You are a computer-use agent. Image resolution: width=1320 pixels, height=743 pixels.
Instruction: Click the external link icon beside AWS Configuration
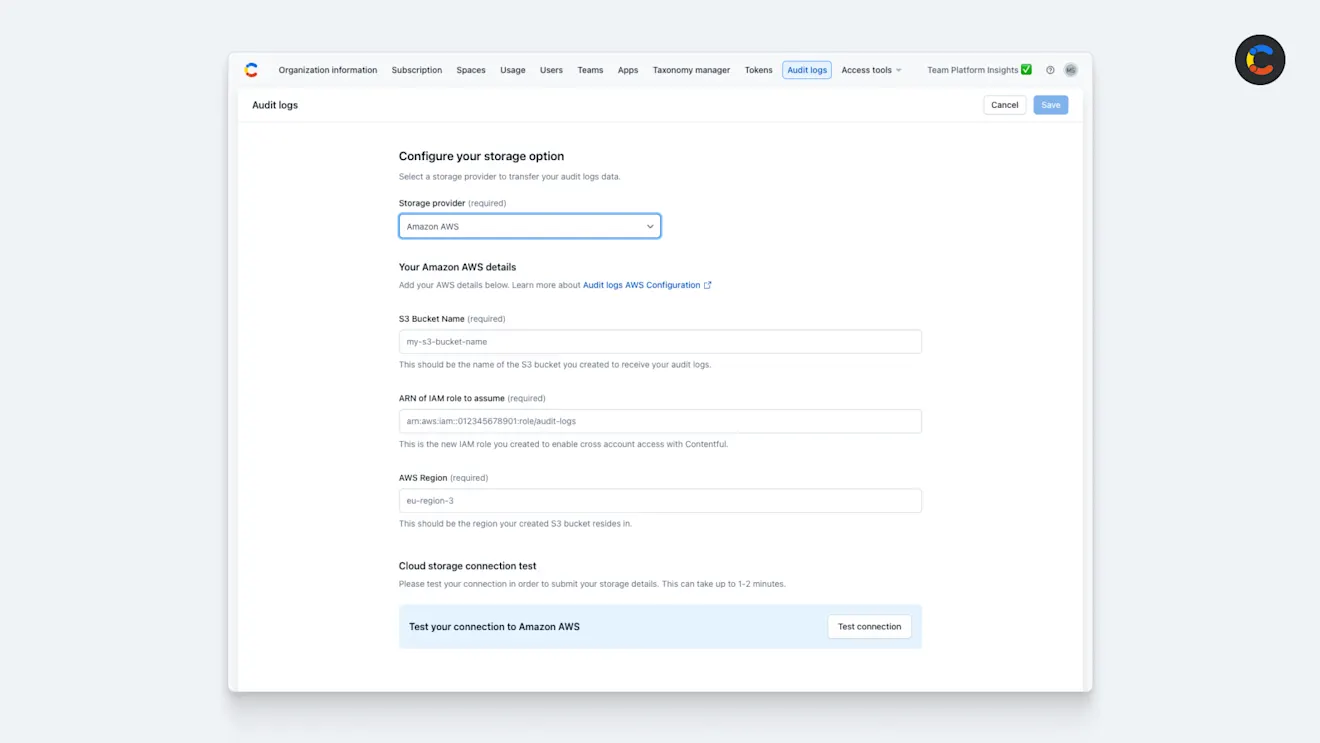(708, 285)
